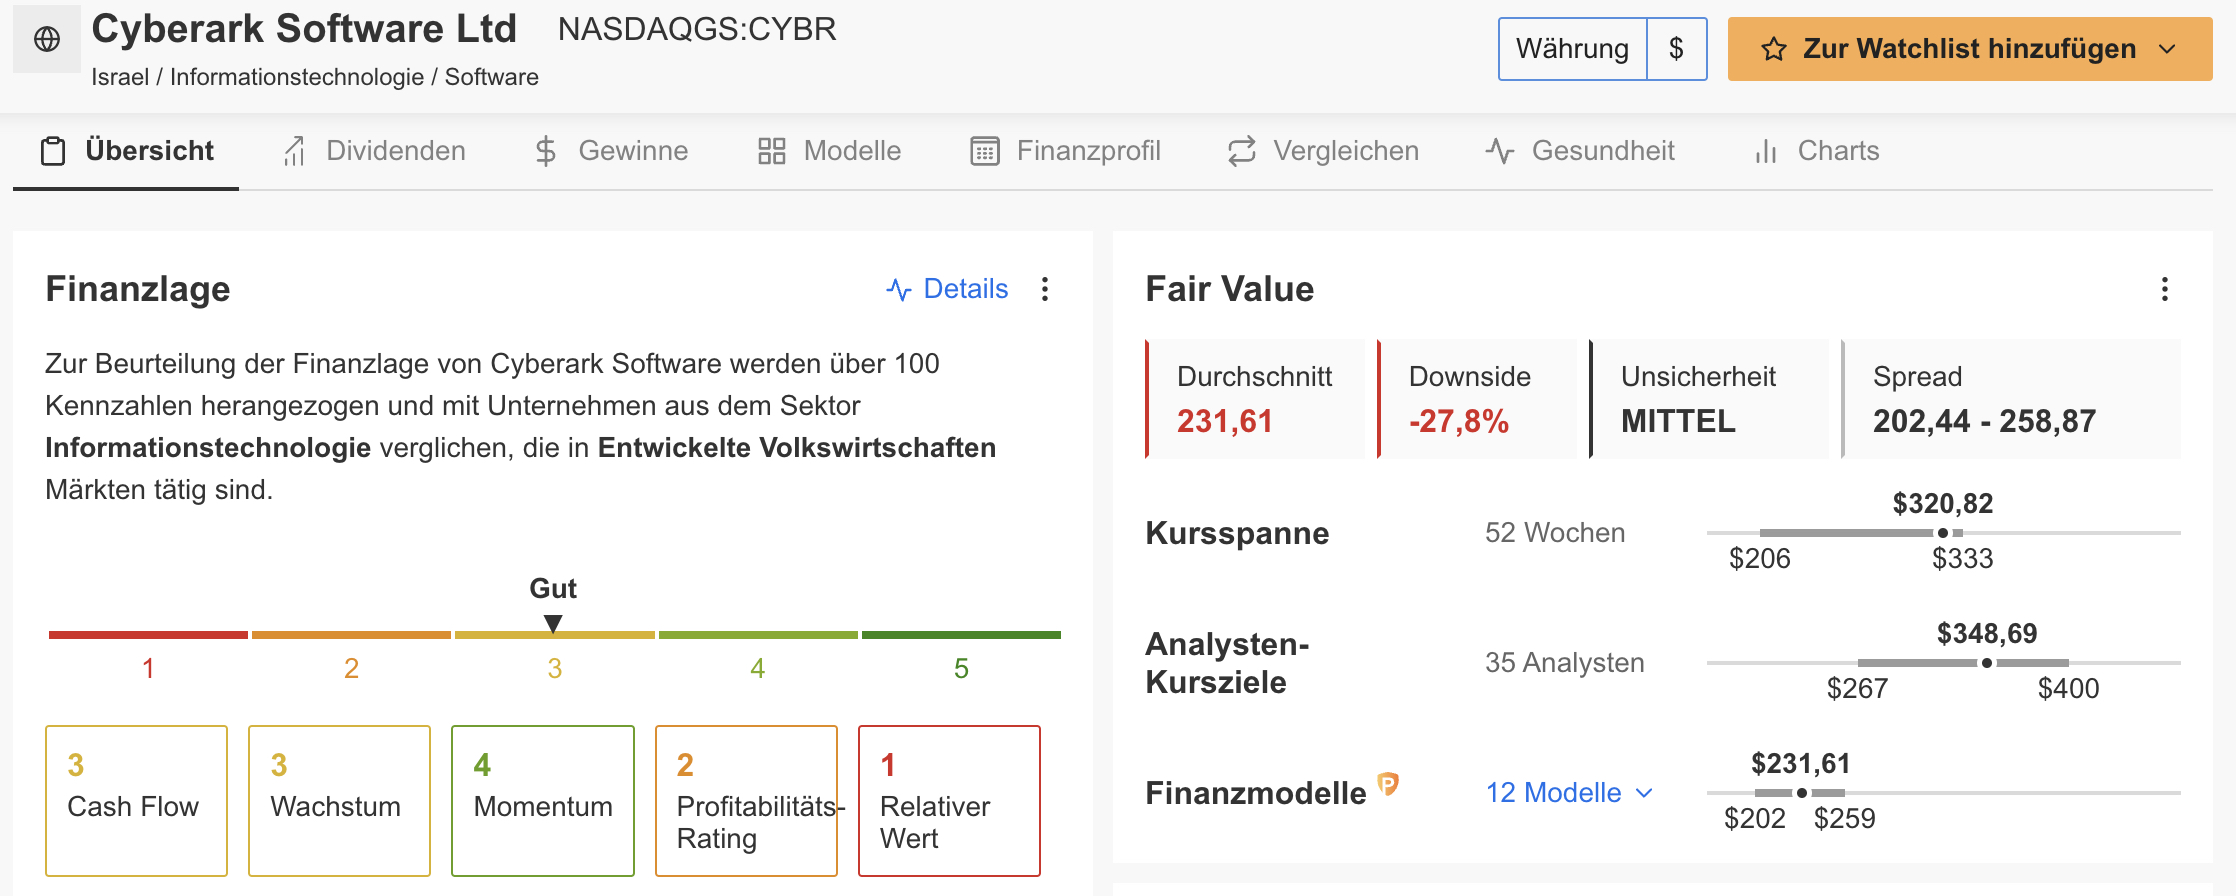The width and height of the screenshot is (2236, 896).
Task: Click the Durchschnitt 231,61 tile
Action: coord(1255,399)
